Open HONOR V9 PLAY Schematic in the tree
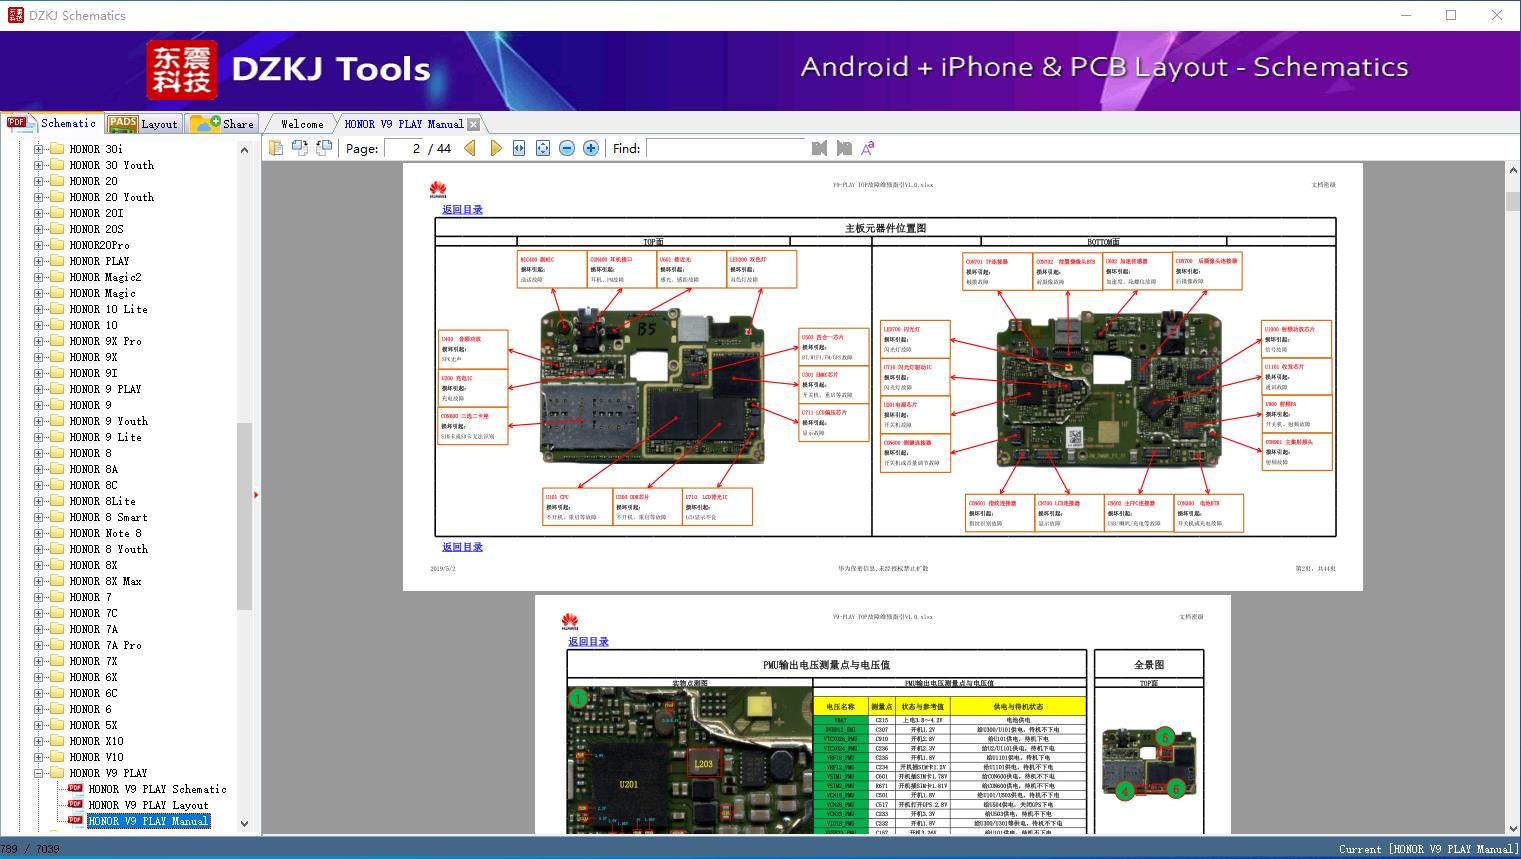Viewport: 1521px width, 859px height. [x=157, y=789]
